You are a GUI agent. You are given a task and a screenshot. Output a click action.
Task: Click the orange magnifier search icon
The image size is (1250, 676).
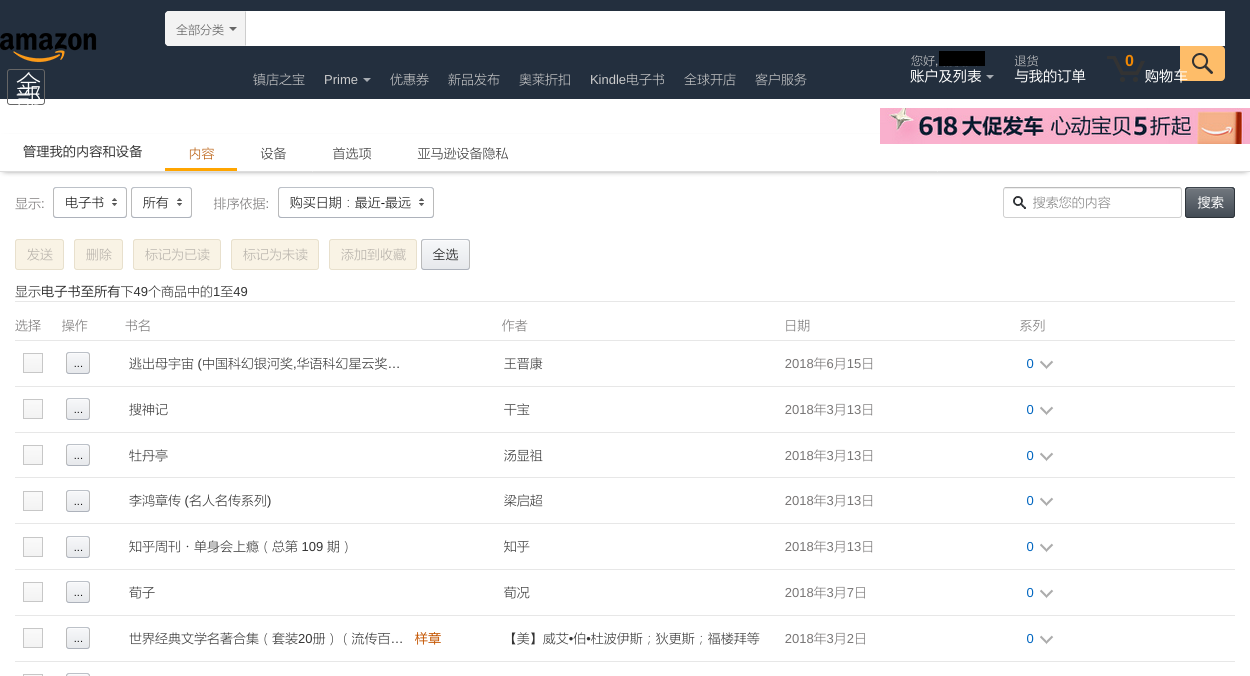1202,64
